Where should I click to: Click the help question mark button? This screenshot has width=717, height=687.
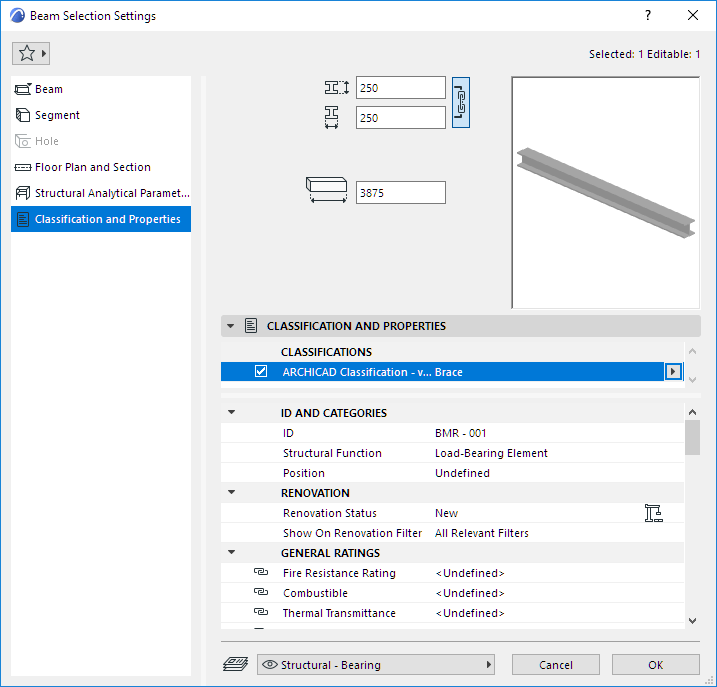click(x=647, y=15)
